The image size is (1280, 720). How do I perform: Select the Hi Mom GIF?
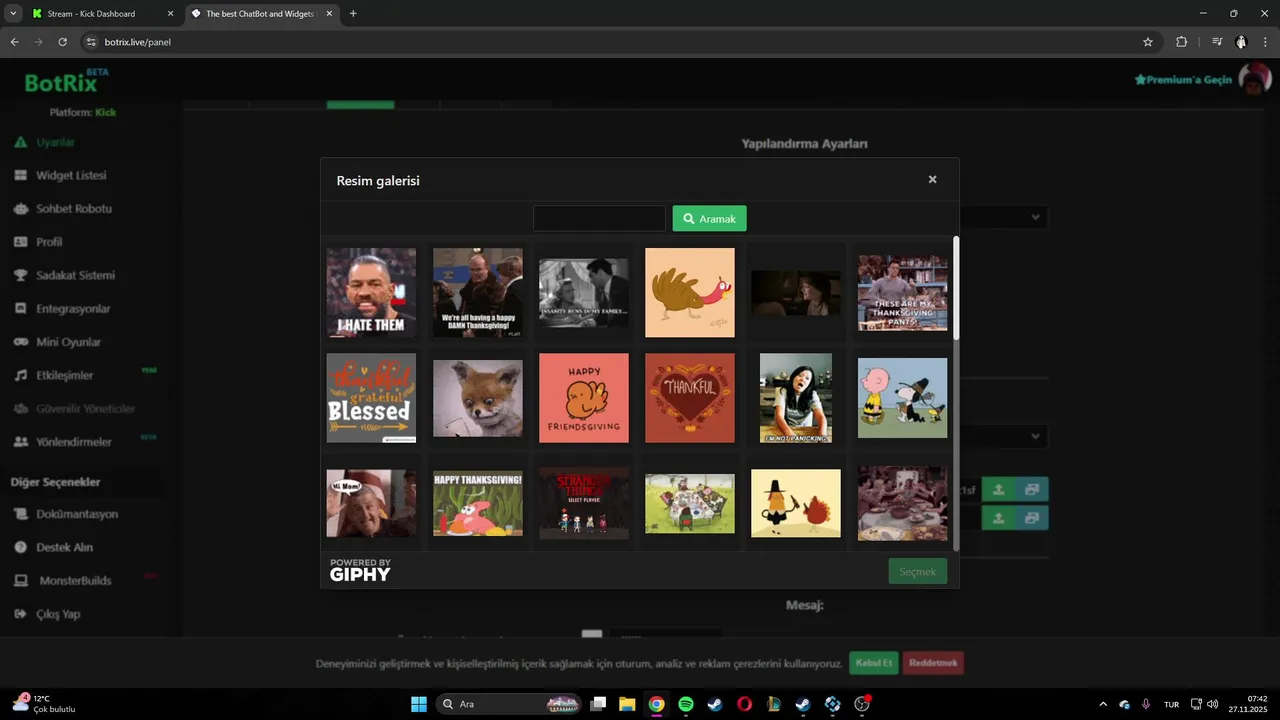[x=371, y=504]
